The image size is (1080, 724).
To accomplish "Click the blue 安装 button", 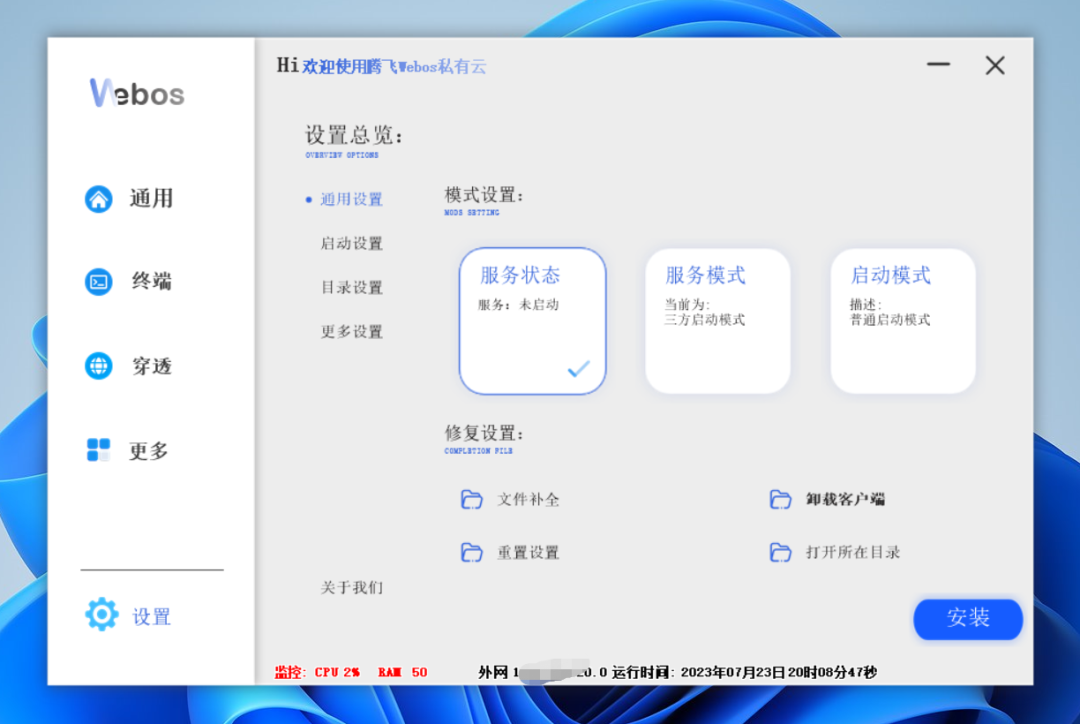I will (x=968, y=619).
